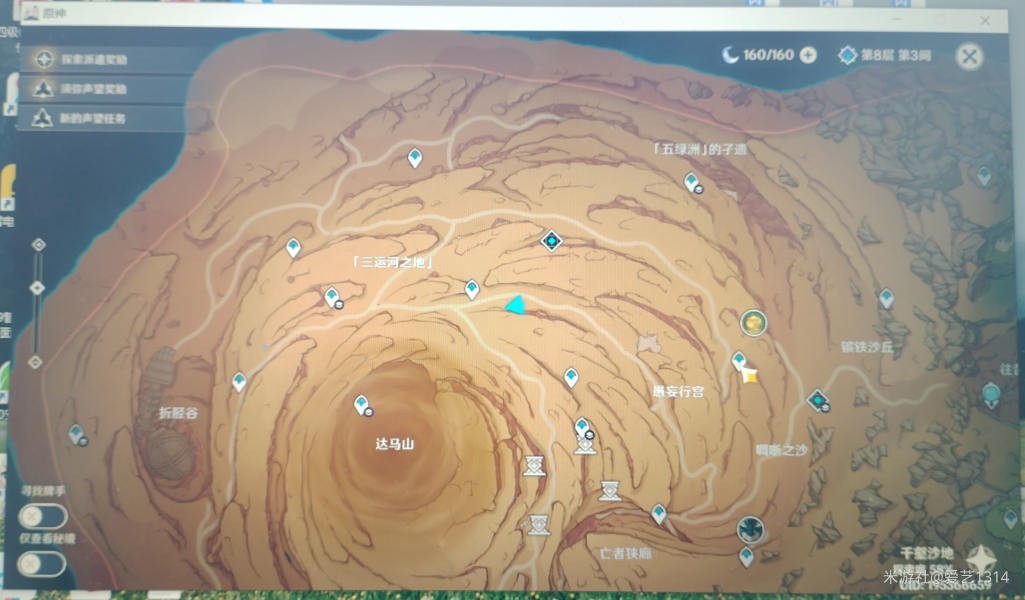
Task: Click the 「三运河之地」 map label
Action: coord(392,262)
